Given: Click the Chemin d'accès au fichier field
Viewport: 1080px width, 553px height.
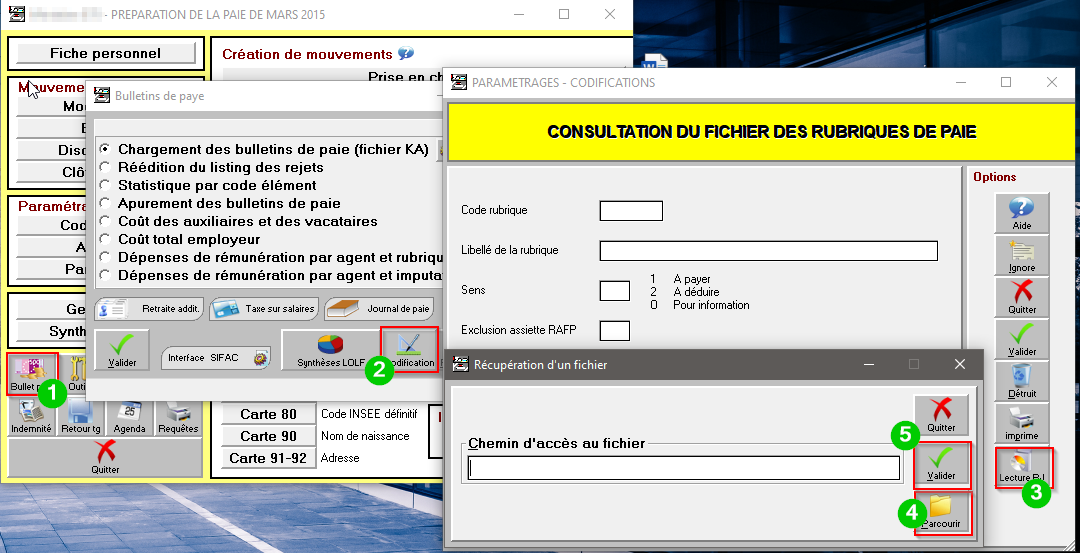Looking at the screenshot, I should tap(684, 468).
